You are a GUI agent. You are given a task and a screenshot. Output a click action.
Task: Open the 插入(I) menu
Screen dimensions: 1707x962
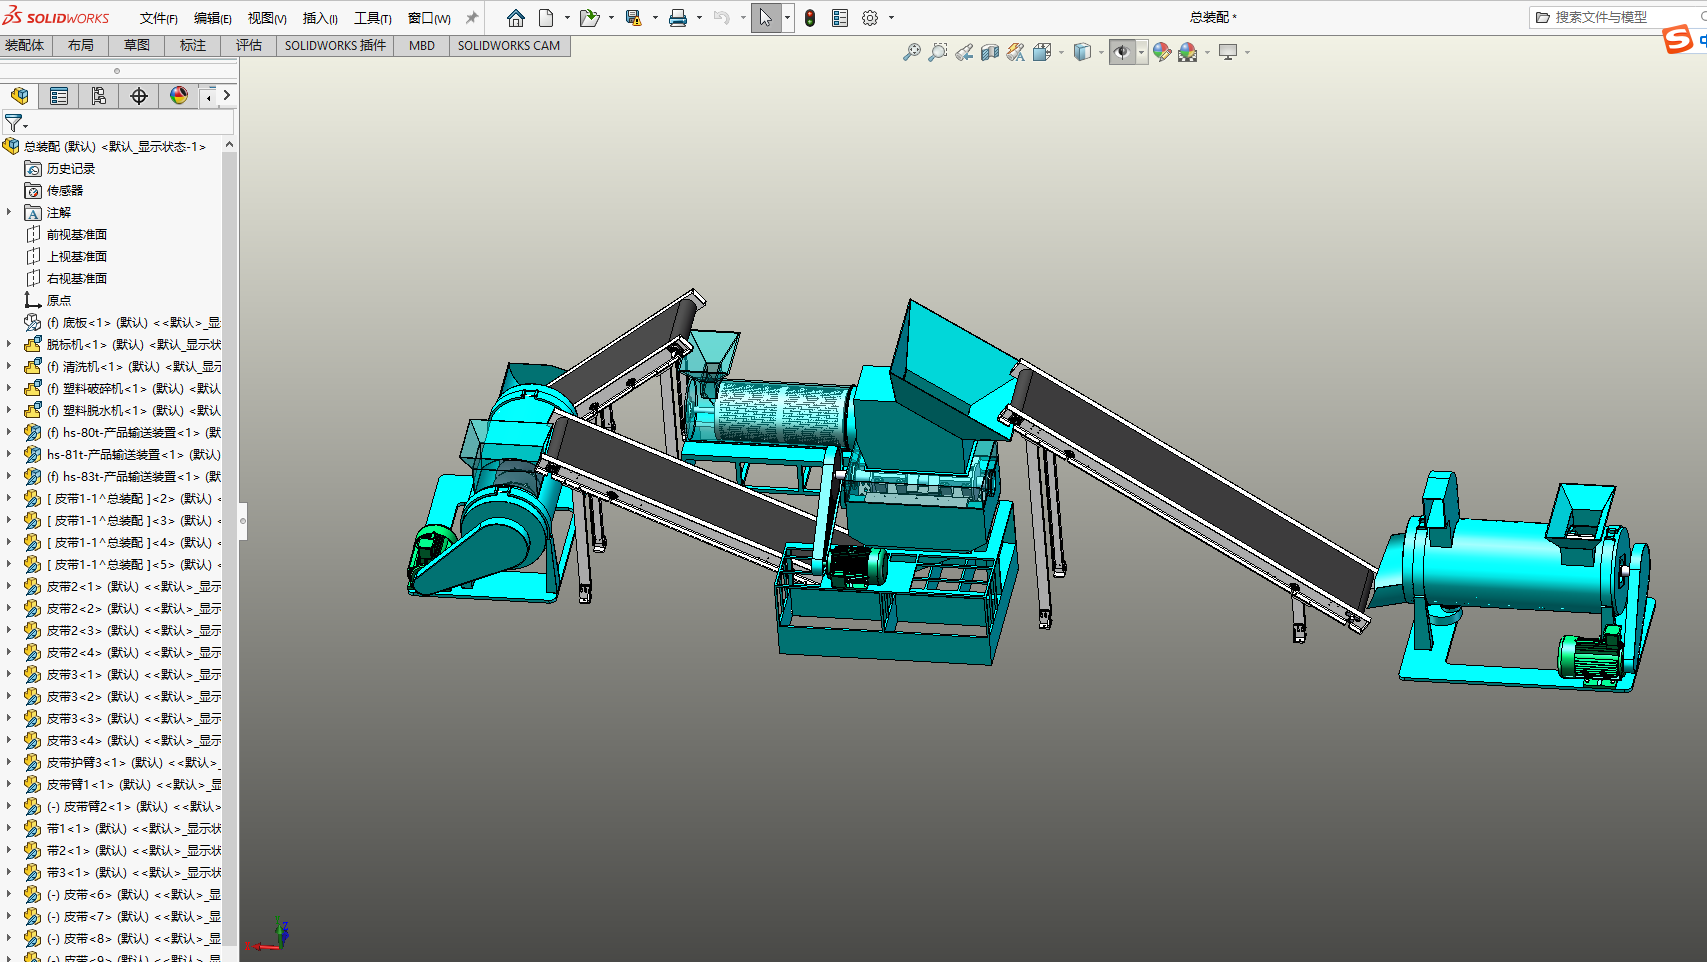pos(320,18)
